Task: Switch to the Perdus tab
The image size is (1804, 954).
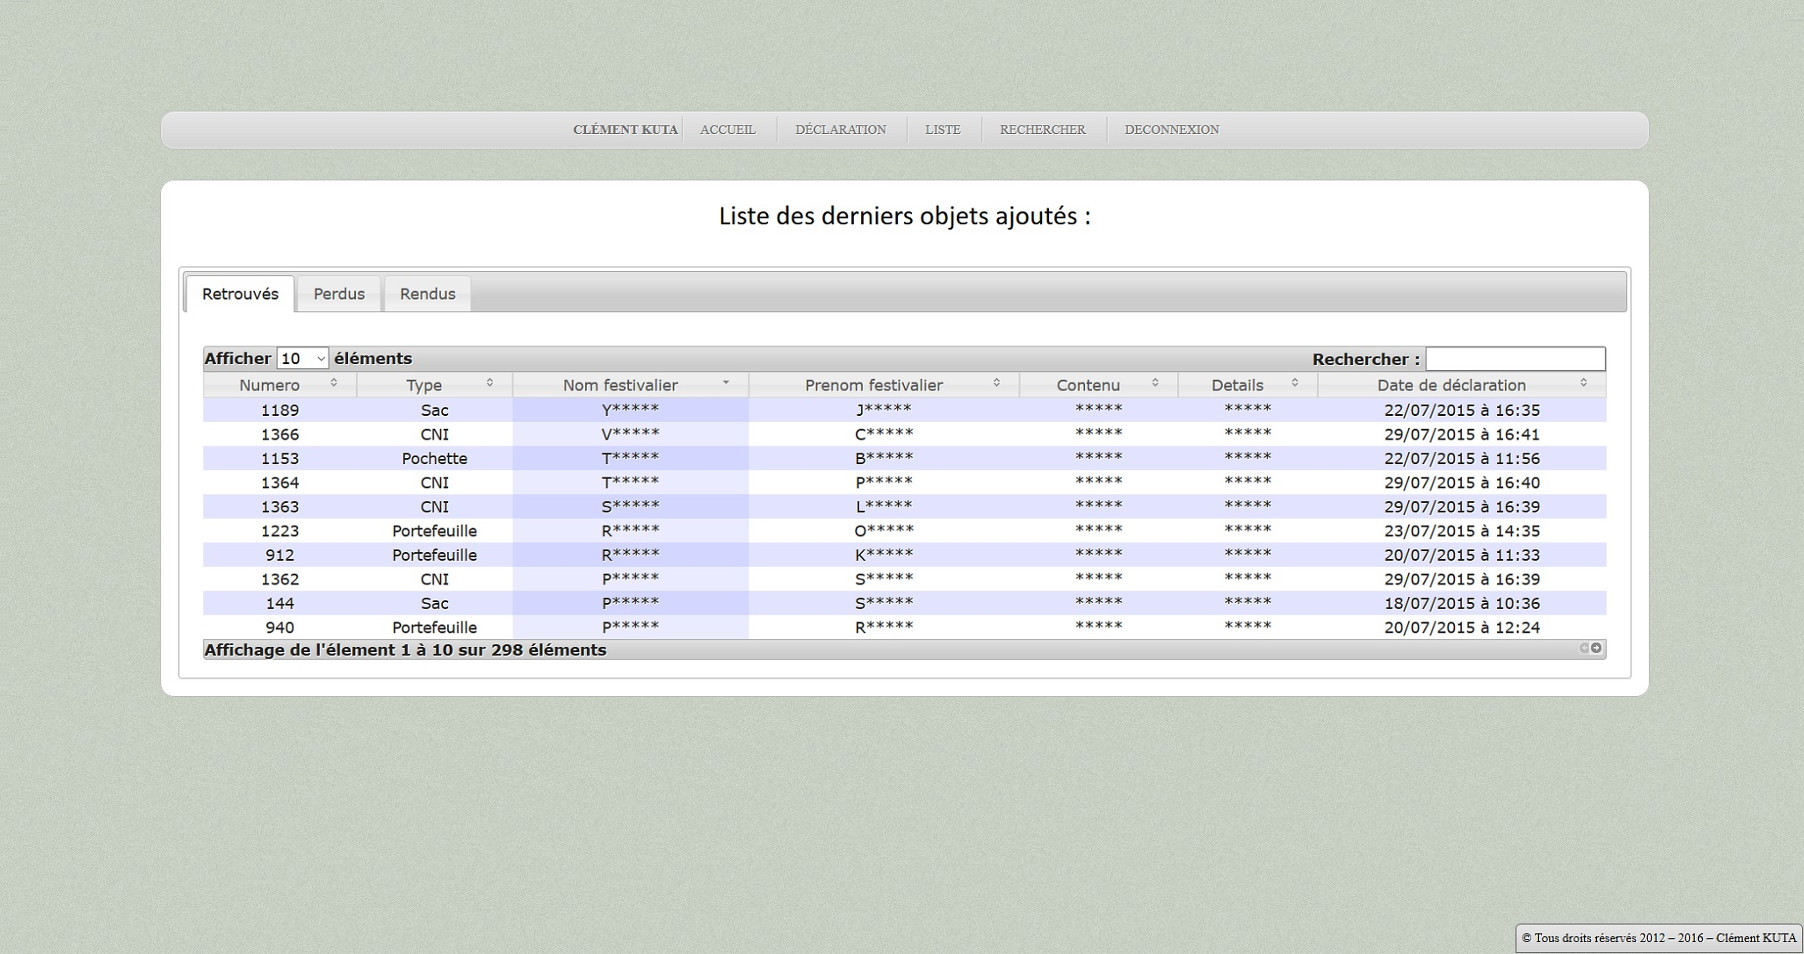Action: (x=339, y=294)
